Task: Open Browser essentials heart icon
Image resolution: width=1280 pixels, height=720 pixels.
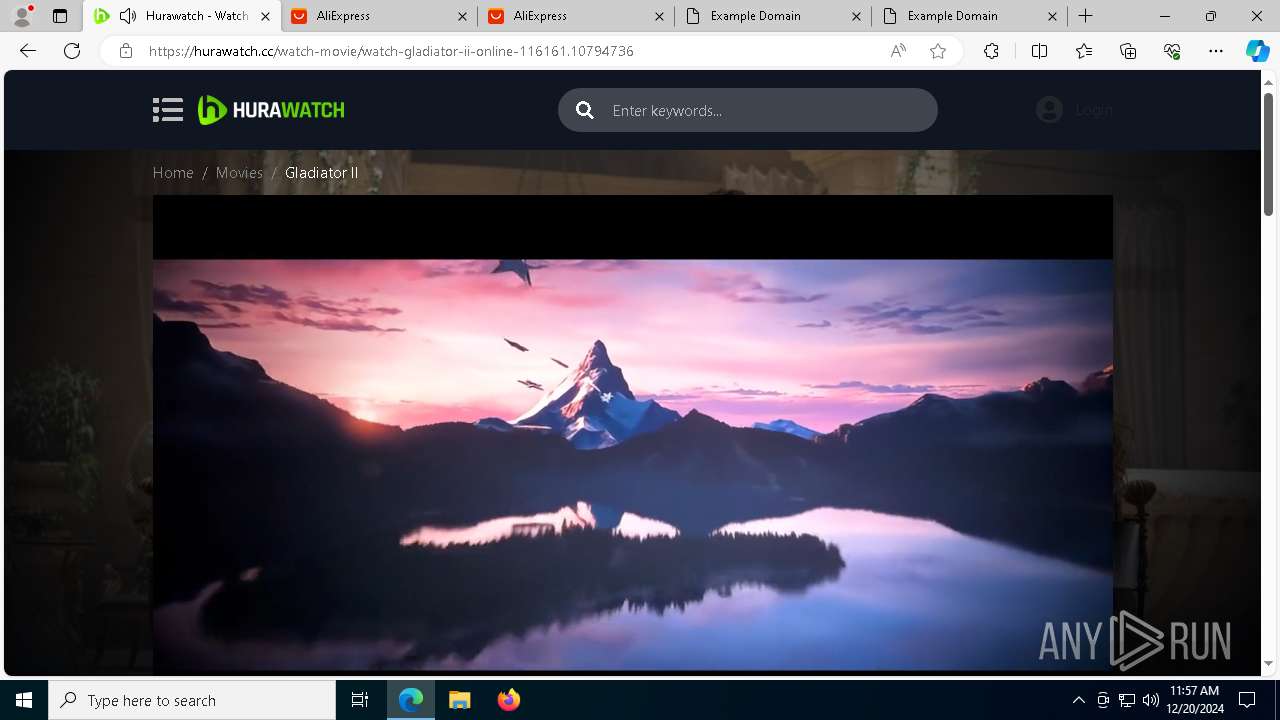Action: [x=1172, y=51]
